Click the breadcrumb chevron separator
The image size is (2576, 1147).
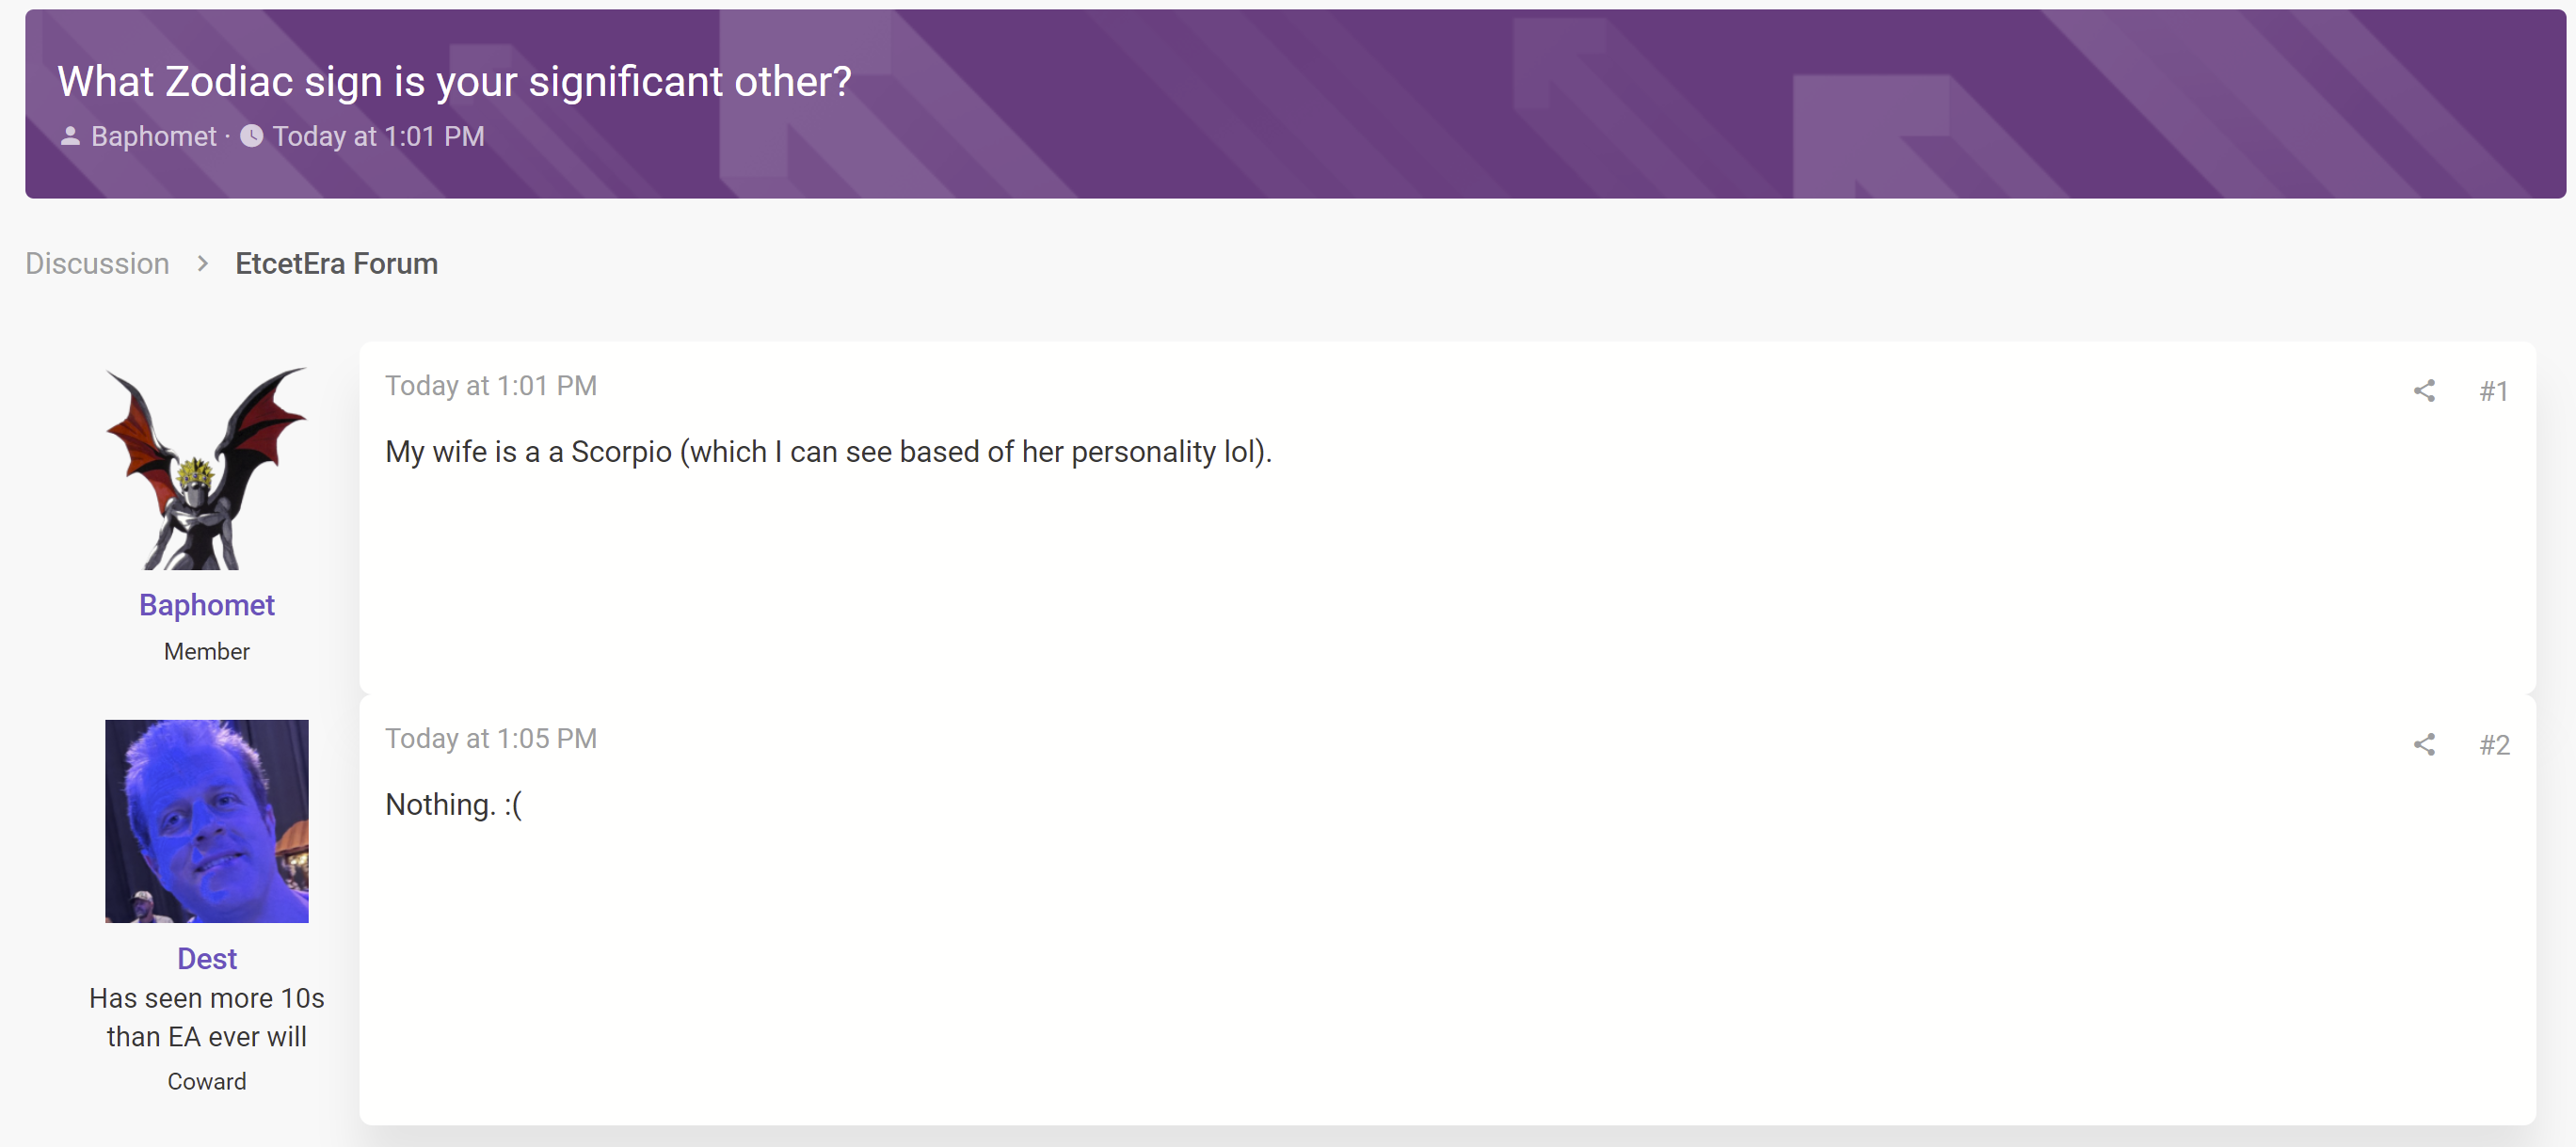coord(203,263)
